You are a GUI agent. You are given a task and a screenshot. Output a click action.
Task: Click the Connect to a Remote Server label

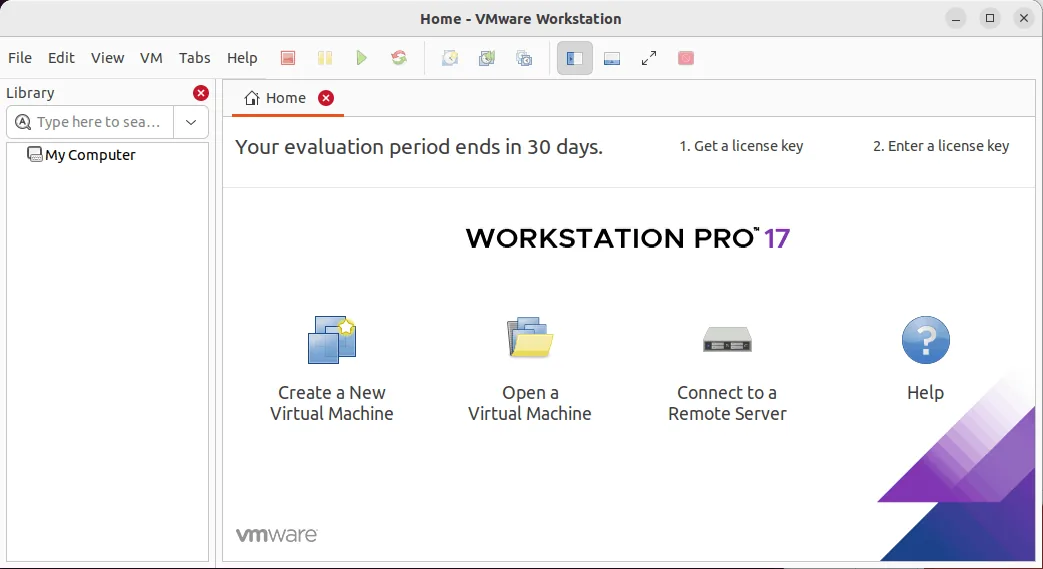[x=727, y=403]
